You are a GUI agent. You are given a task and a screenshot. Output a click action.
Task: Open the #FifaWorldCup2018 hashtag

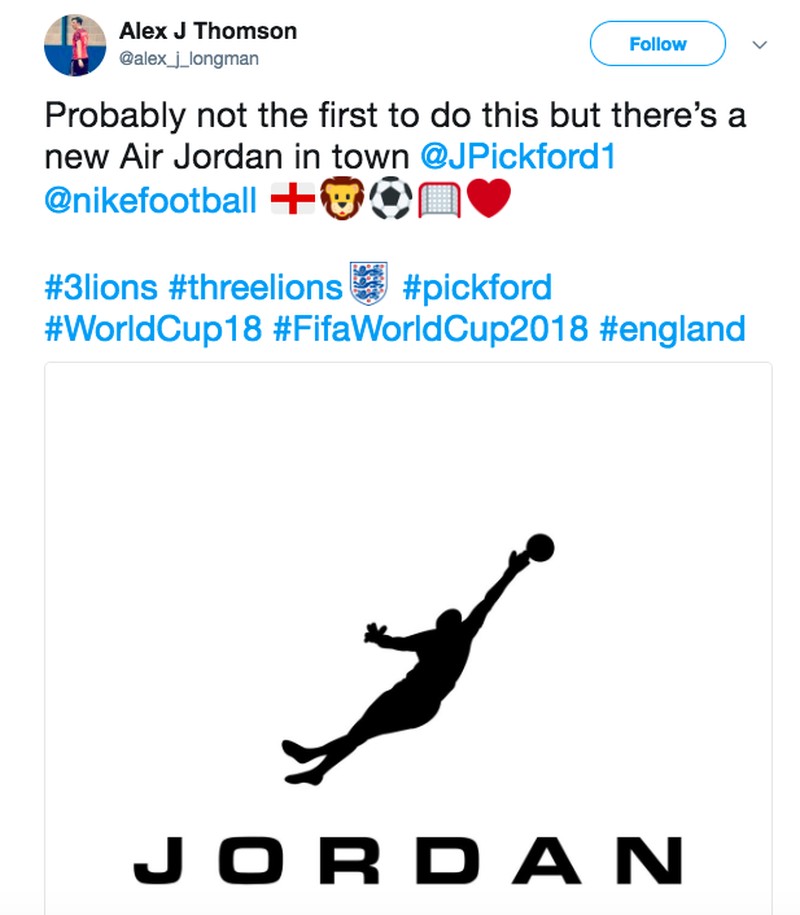[x=430, y=329]
